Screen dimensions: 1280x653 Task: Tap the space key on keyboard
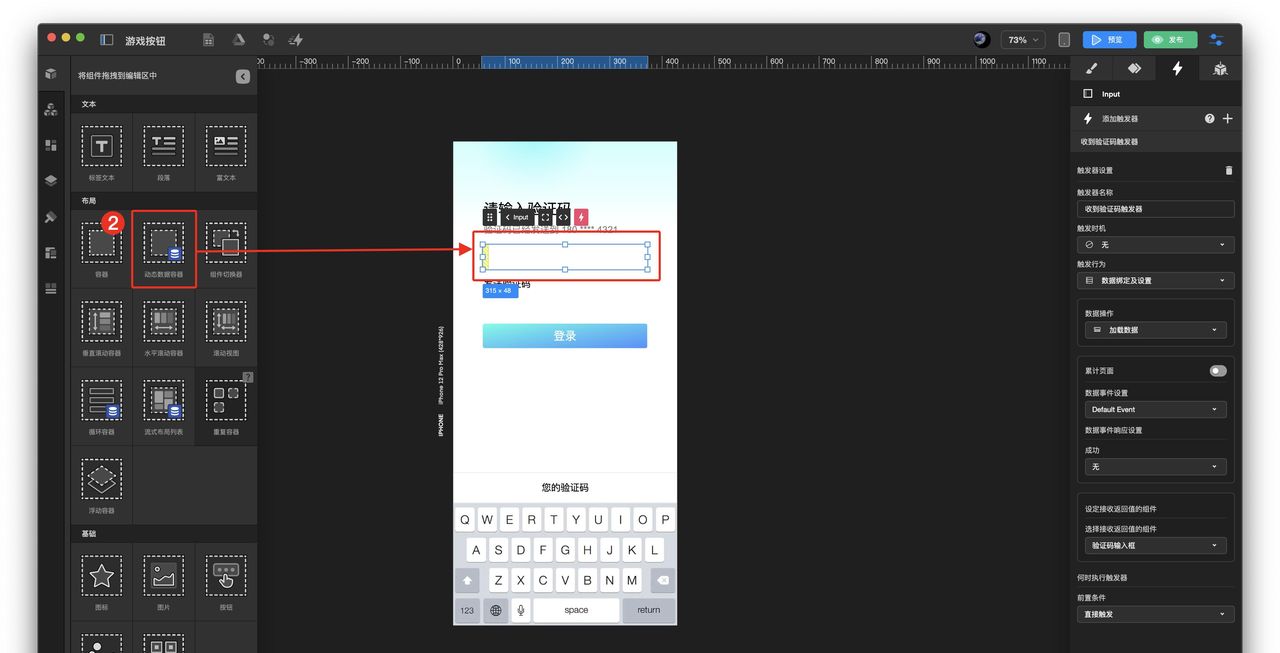[x=576, y=610]
